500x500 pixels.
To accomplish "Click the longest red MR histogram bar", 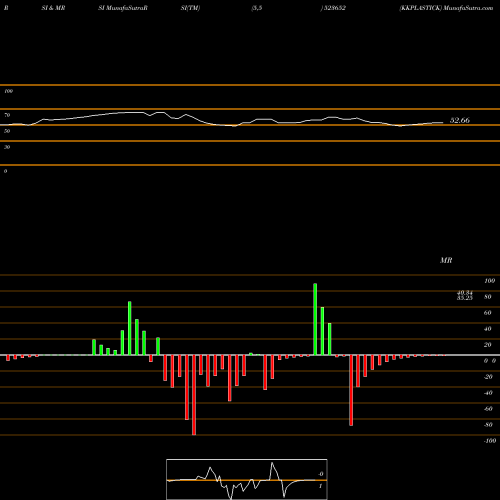I will [194, 395].
